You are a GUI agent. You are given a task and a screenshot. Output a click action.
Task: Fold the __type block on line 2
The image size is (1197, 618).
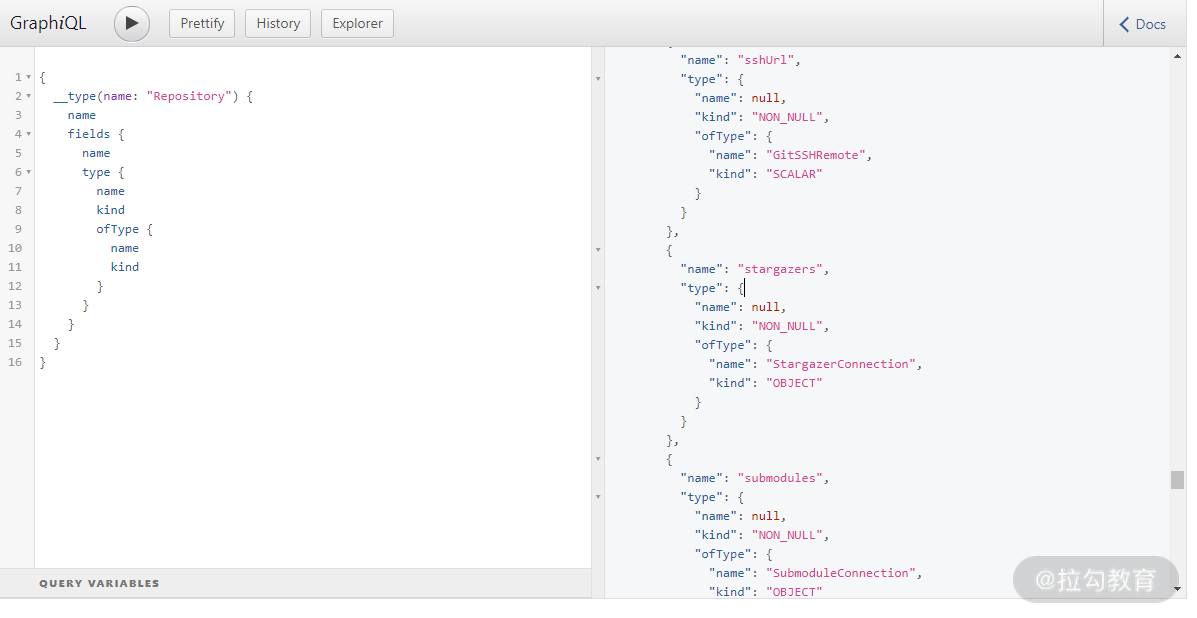pos(28,96)
